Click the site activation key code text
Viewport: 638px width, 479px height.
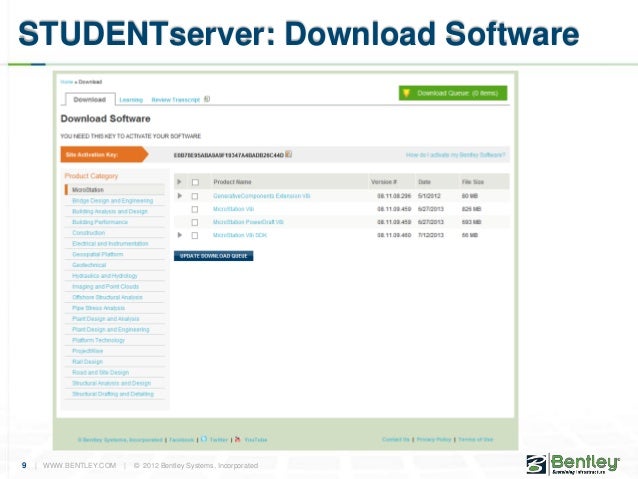[x=229, y=155]
